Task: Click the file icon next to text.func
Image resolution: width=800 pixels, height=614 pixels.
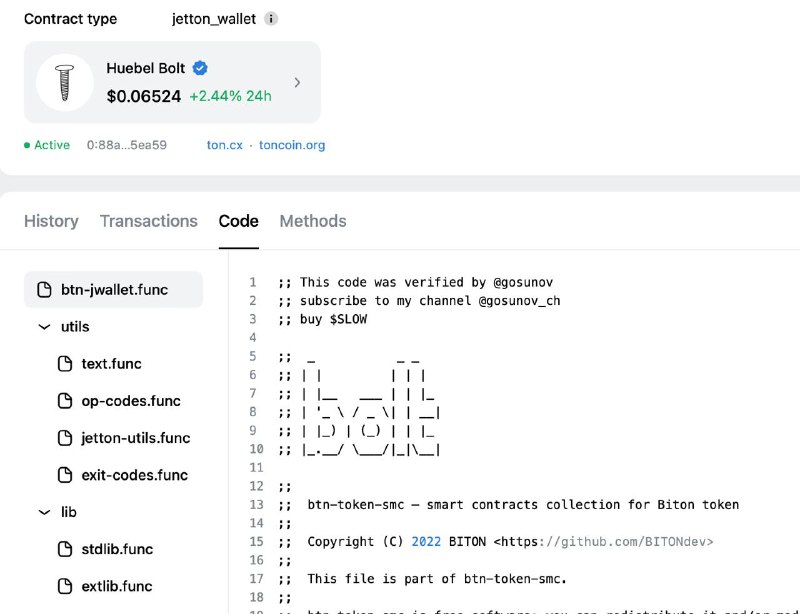Action: tap(65, 364)
